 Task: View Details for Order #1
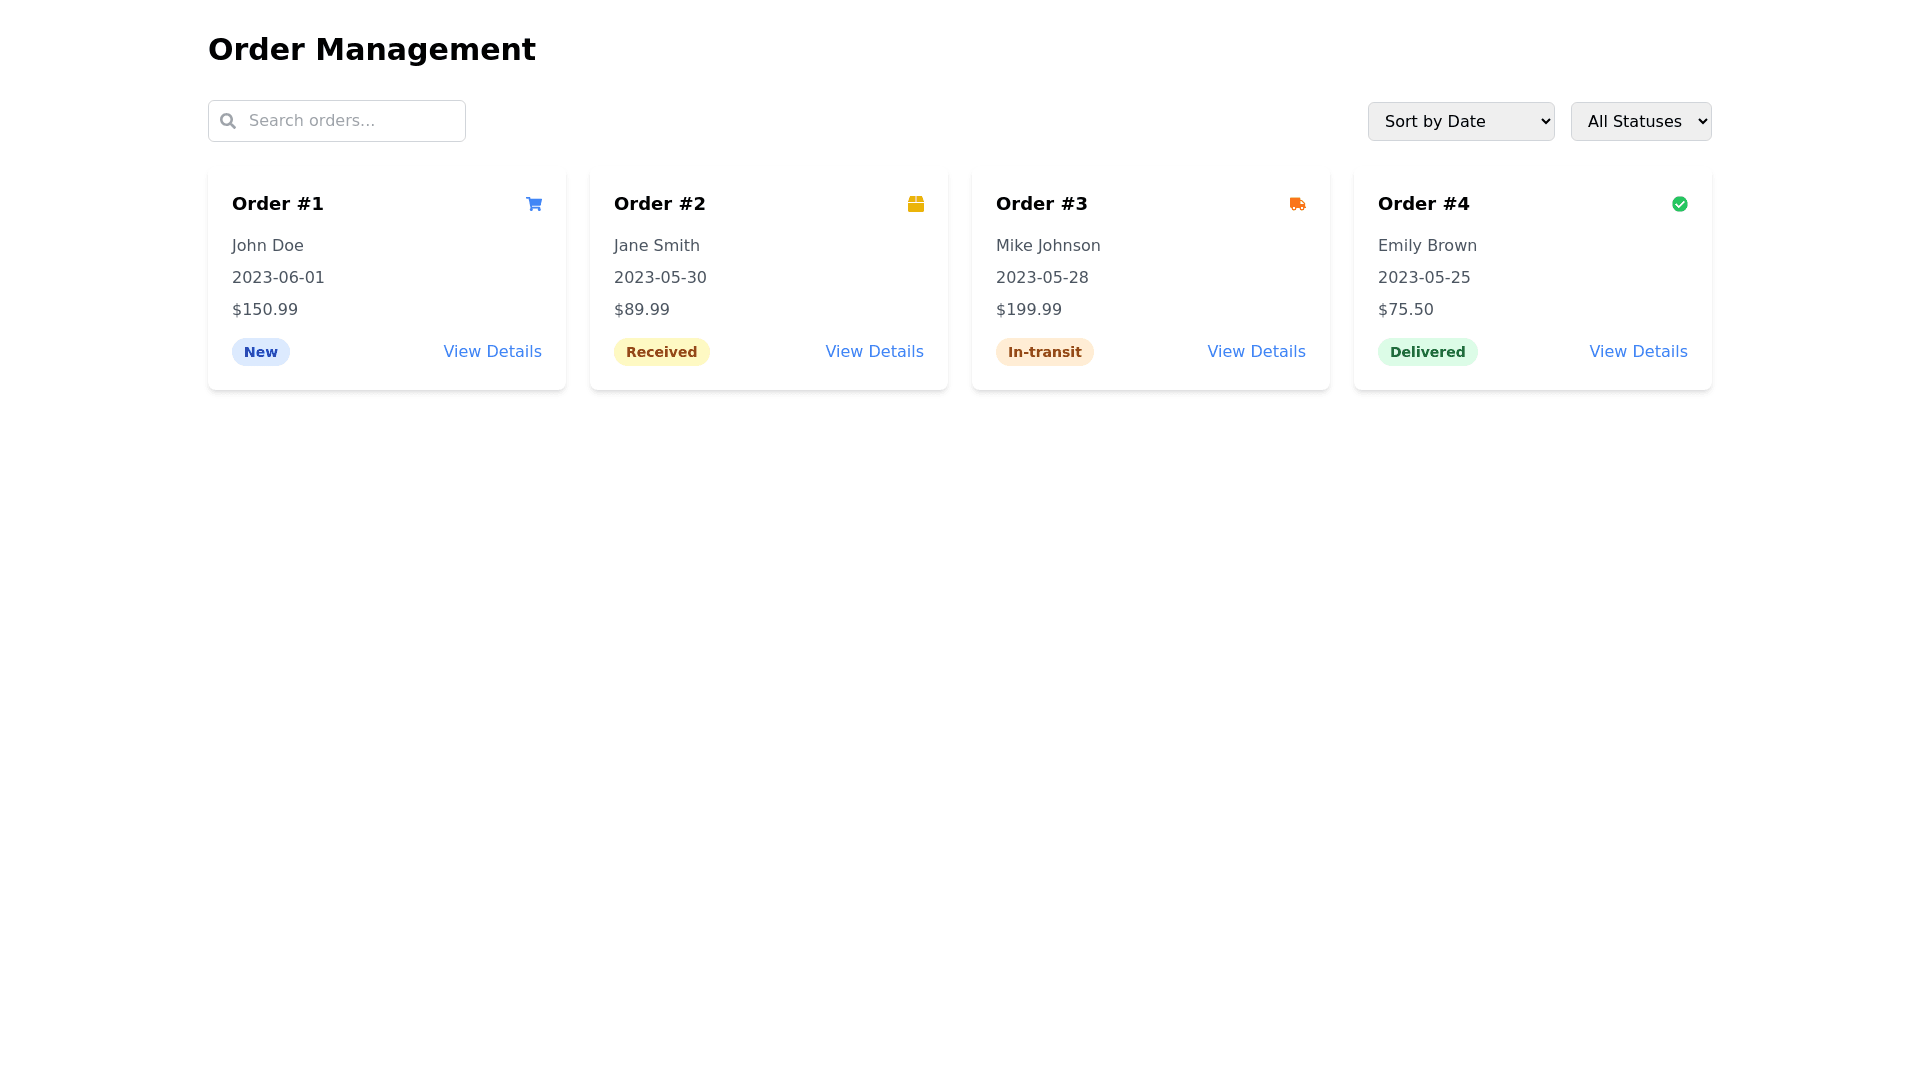coord(492,352)
